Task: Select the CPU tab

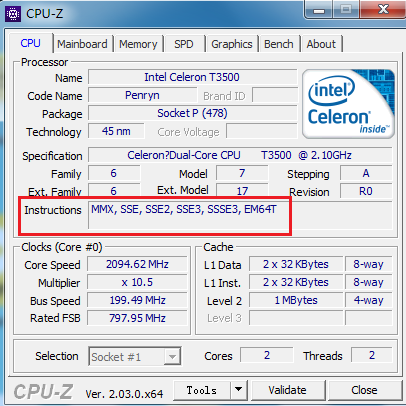Action: pos(30,43)
